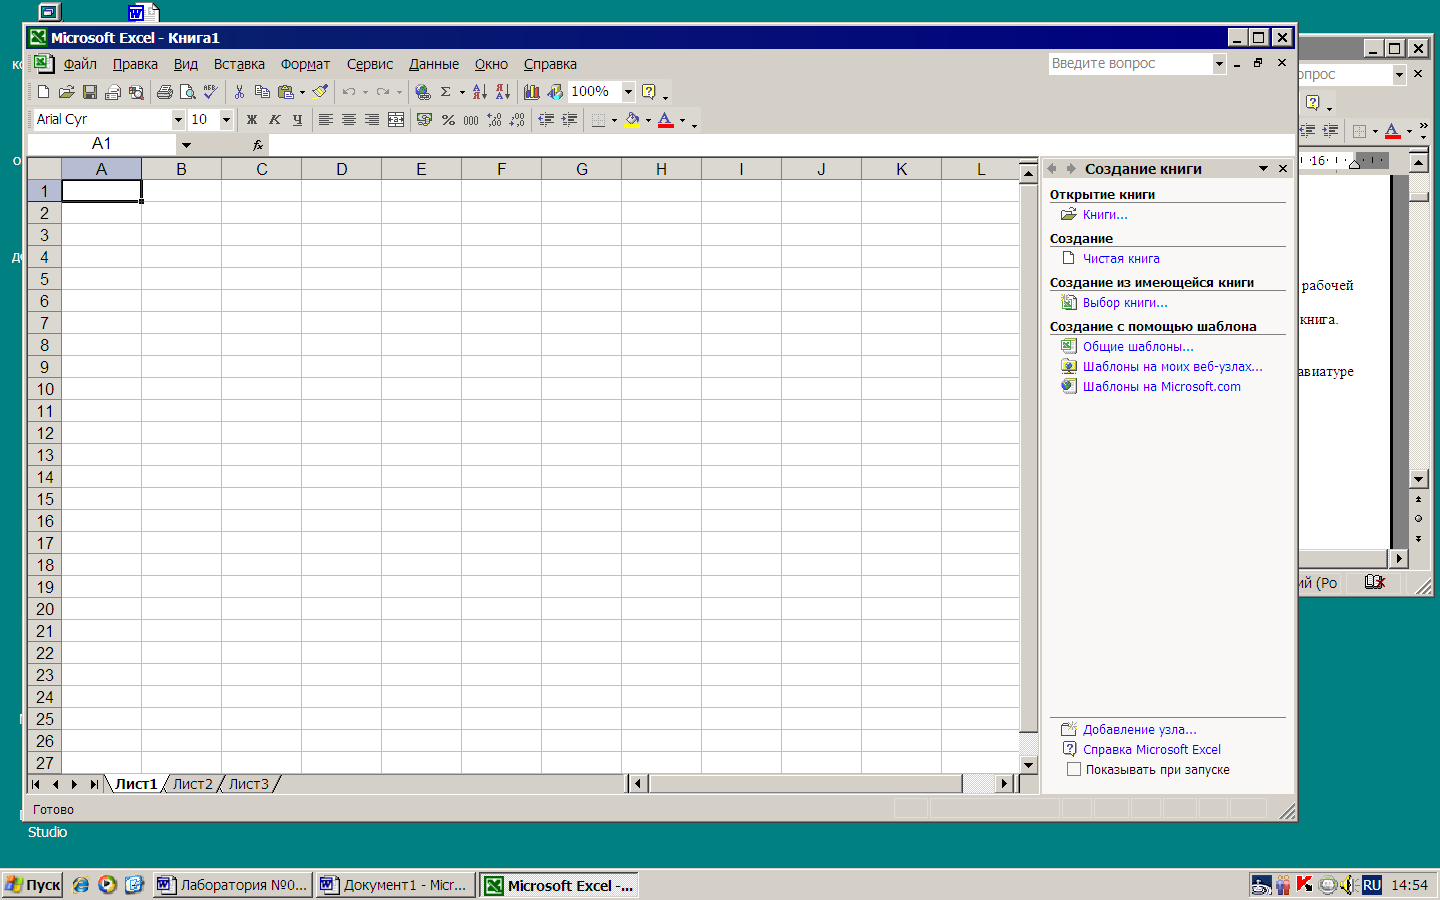Image resolution: width=1440 pixels, height=900 pixels.
Task: Click Decrease Indent icon
Action: [x=546, y=120]
